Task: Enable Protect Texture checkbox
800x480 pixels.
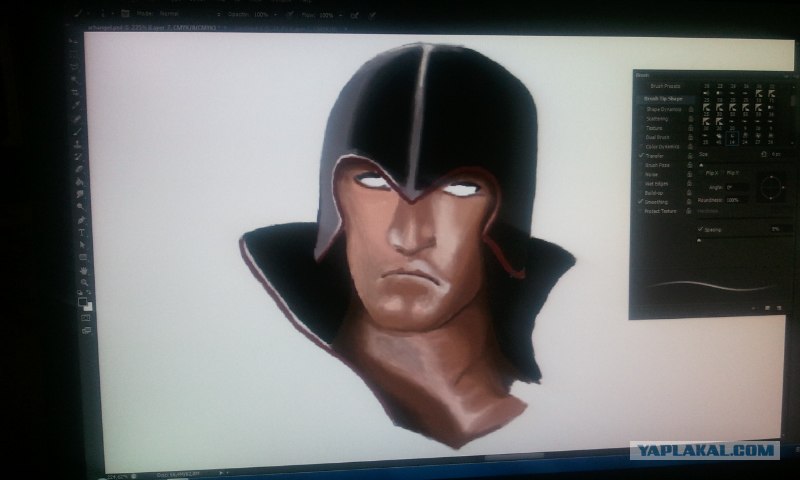Action: [641, 211]
